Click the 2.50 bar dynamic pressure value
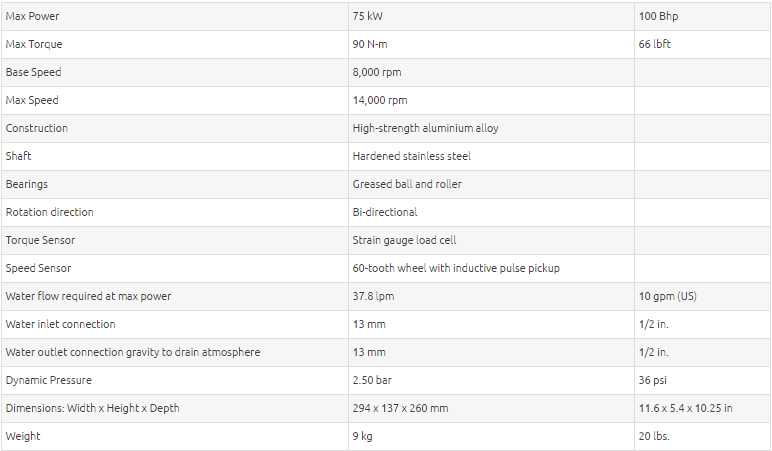The width and height of the screenshot is (772, 451). coord(372,380)
